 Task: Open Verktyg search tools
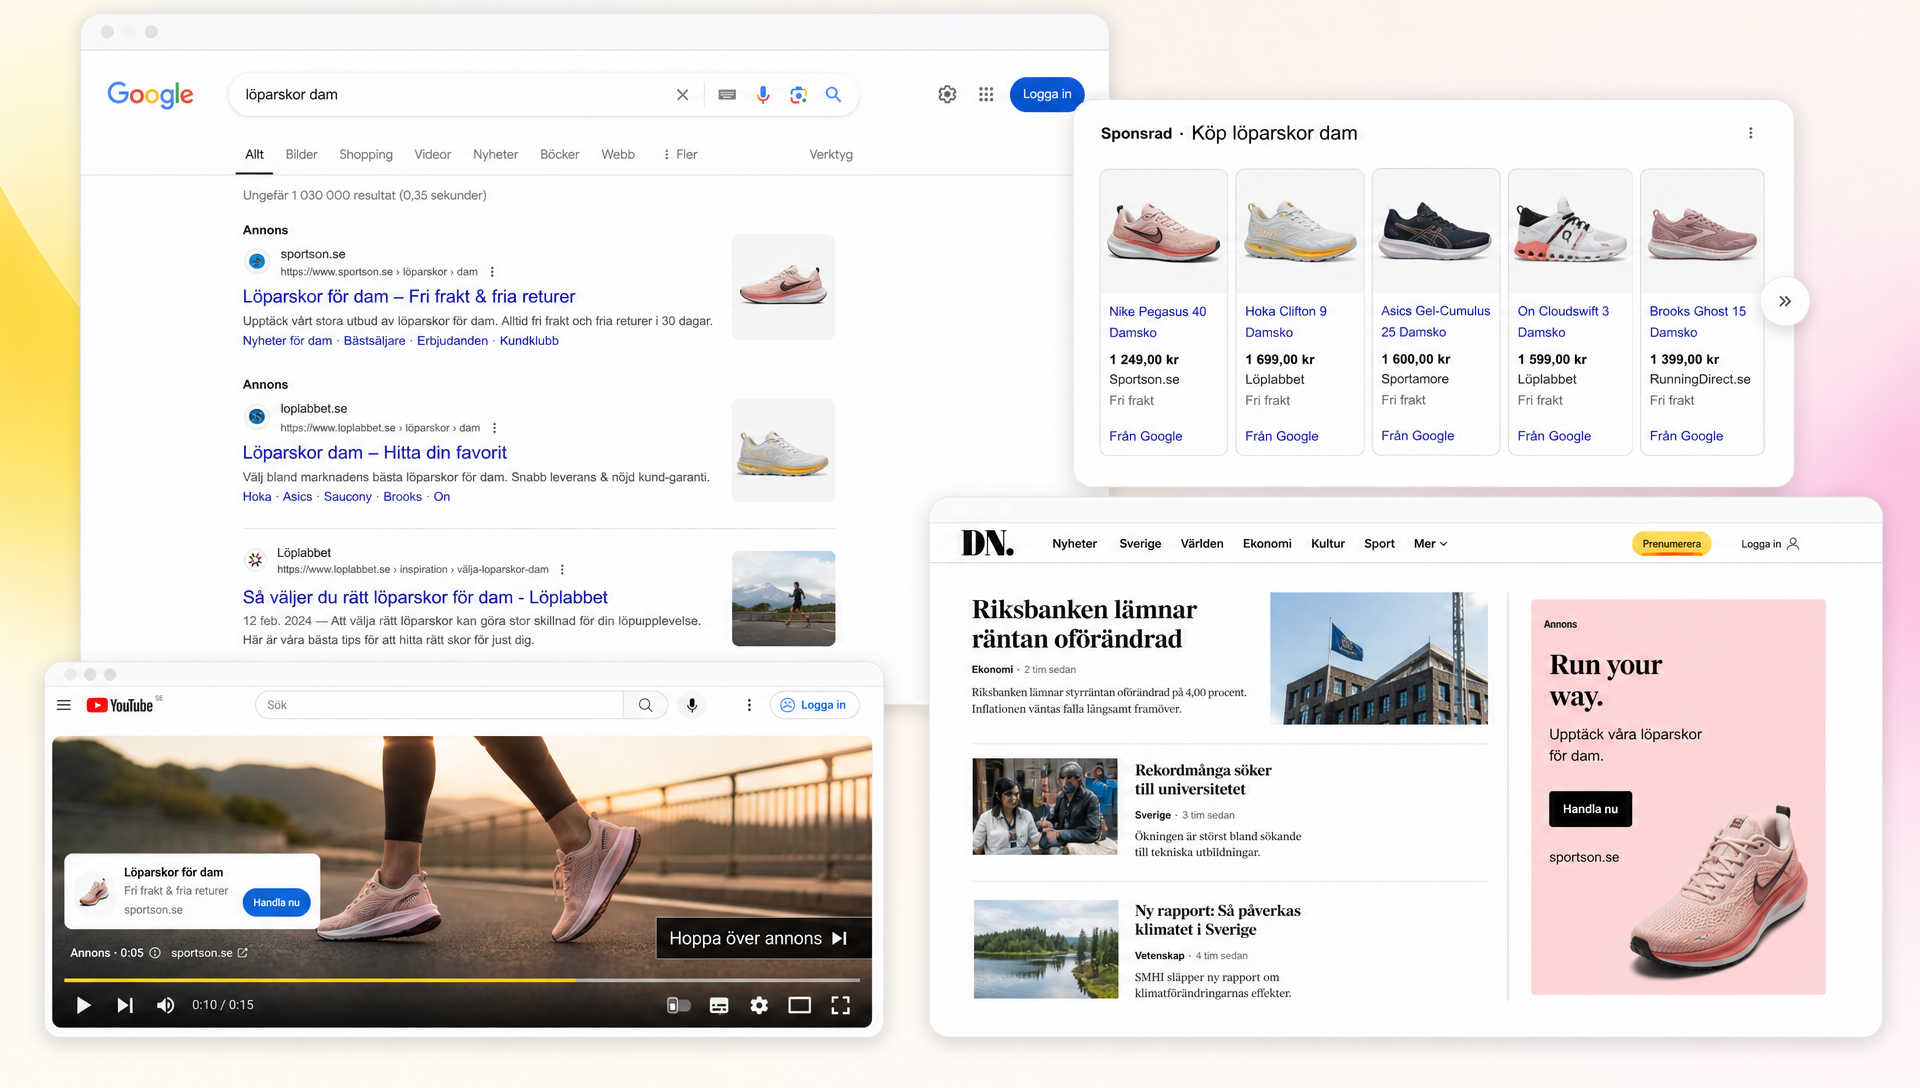click(831, 155)
